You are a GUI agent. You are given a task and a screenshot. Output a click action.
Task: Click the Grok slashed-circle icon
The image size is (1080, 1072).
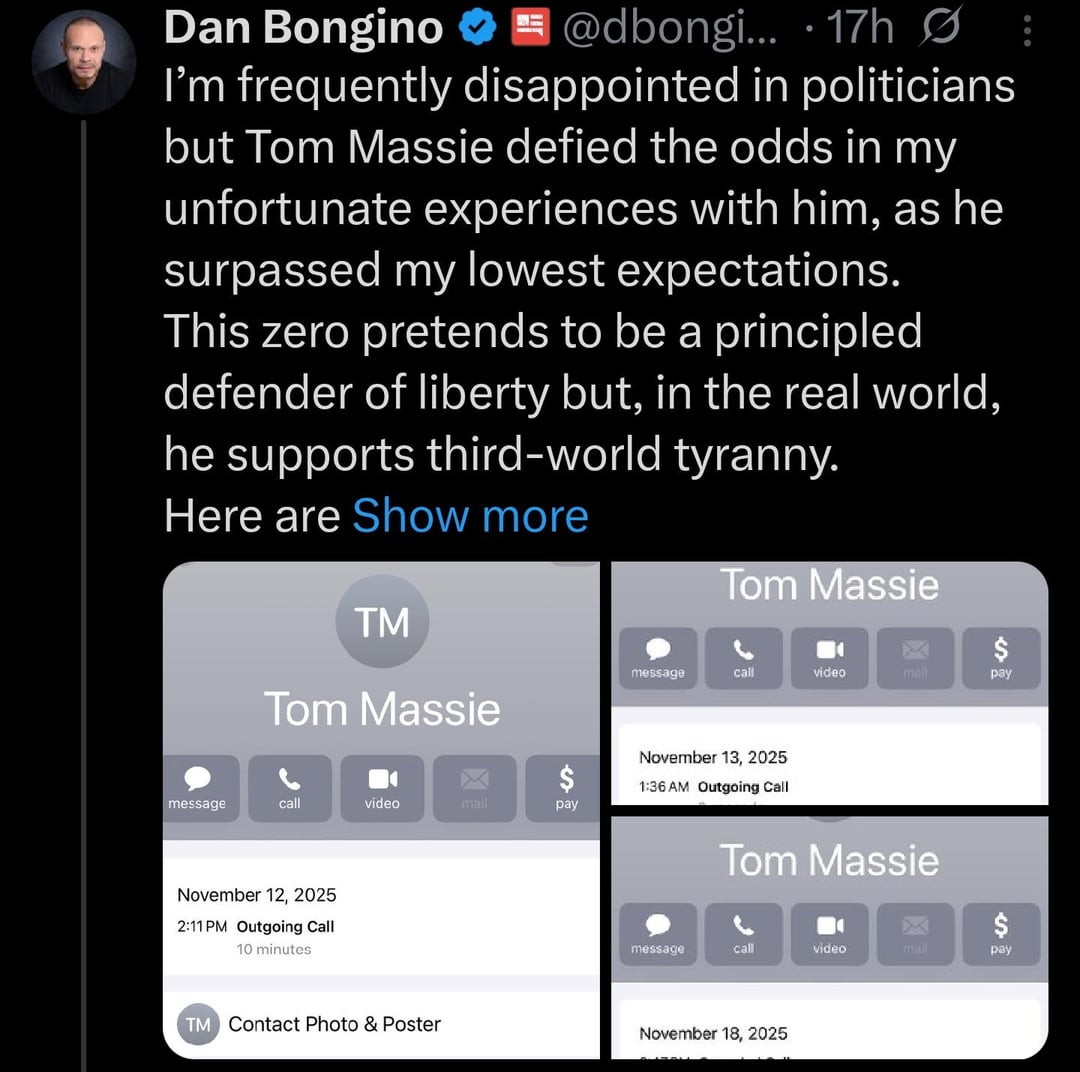941,28
